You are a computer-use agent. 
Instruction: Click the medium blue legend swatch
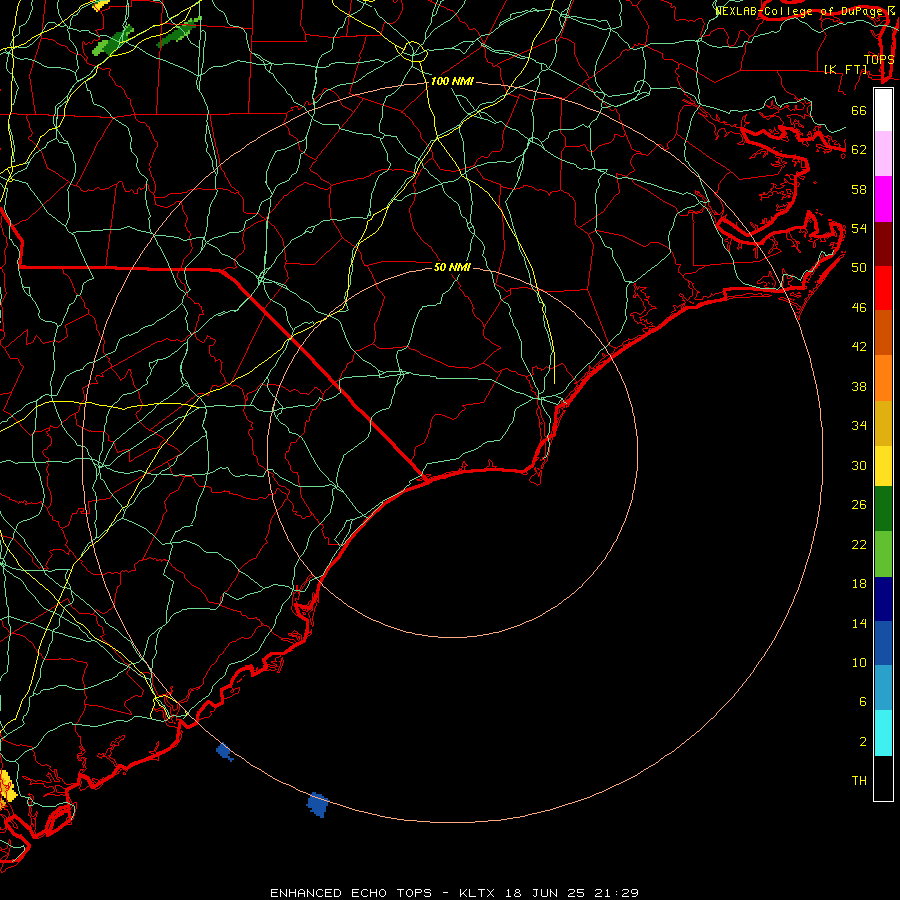click(x=883, y=643)
